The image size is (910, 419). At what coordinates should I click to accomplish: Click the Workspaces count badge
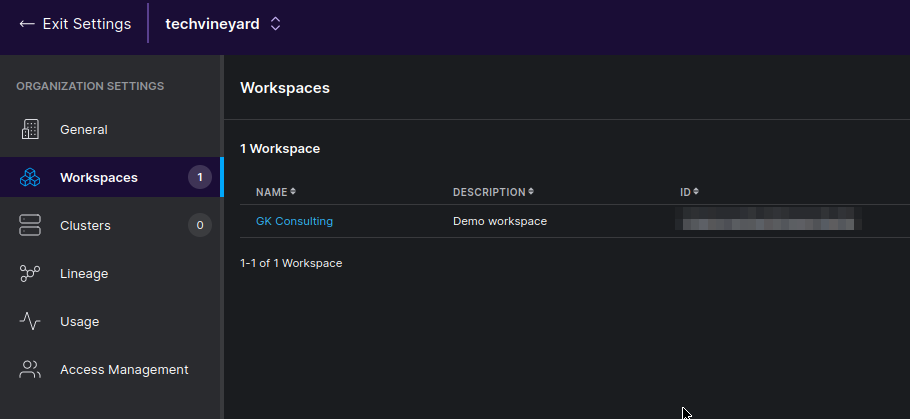pyautogui.click(x=200, y=177)
